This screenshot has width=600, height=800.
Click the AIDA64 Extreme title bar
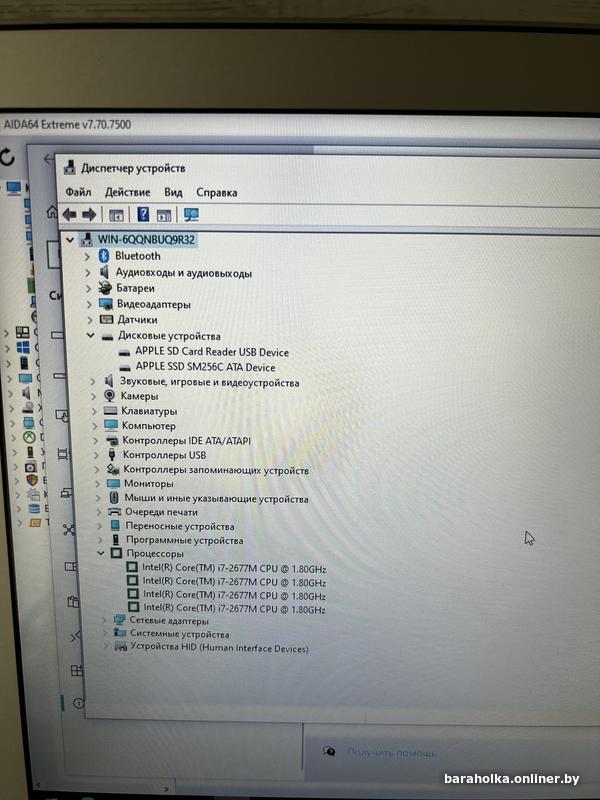coord(300,124)
